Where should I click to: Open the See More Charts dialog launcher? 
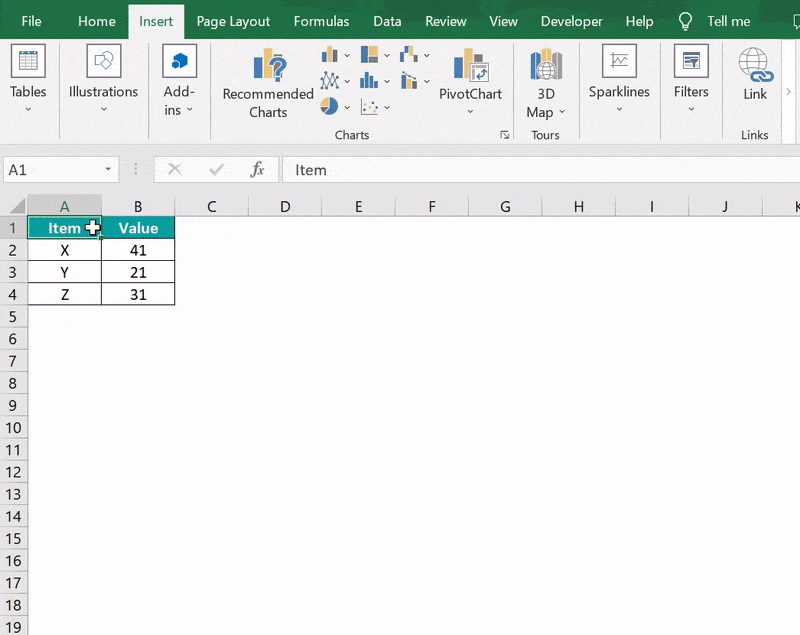[505, 133]
